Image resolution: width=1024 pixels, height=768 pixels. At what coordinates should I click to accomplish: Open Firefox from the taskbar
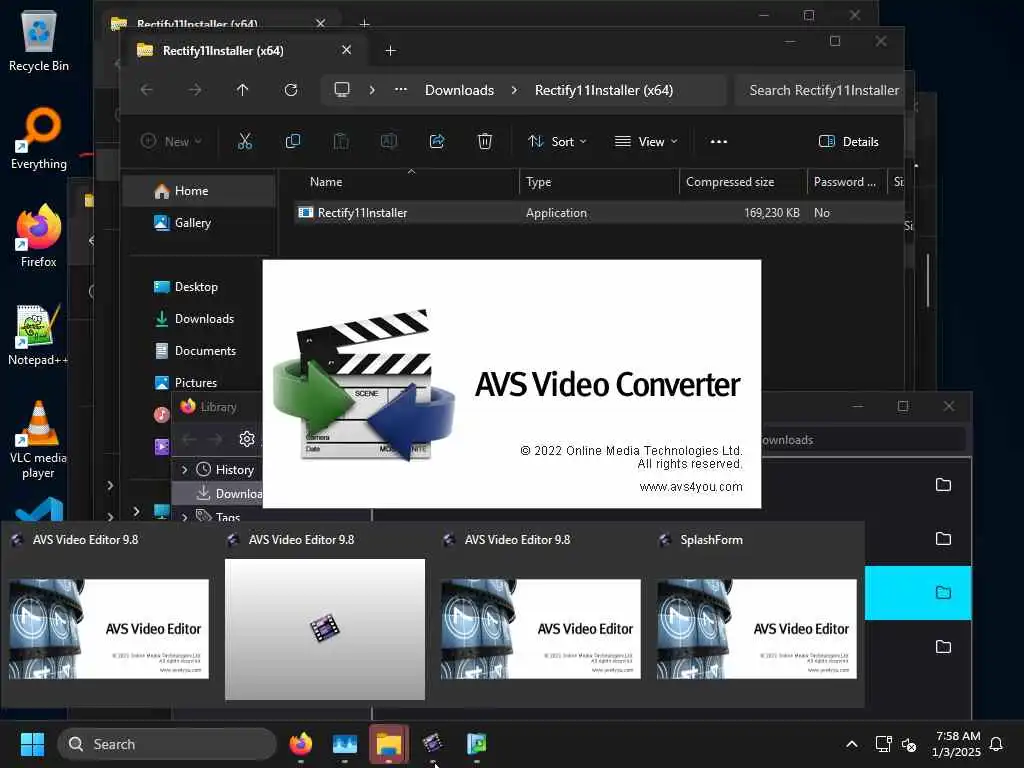pos(300,744)
